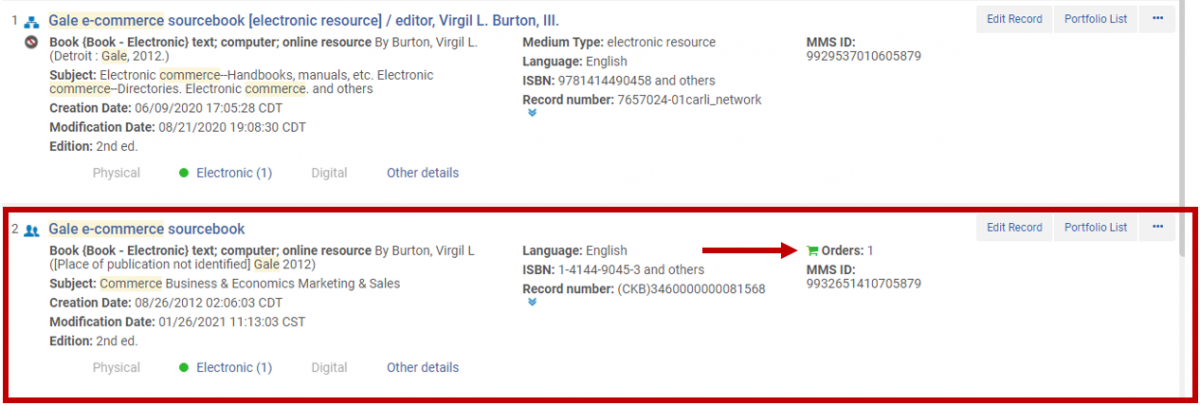Click the suppressed-record icon under first result number
The image size is (1200, 406).
coord(31,43)
